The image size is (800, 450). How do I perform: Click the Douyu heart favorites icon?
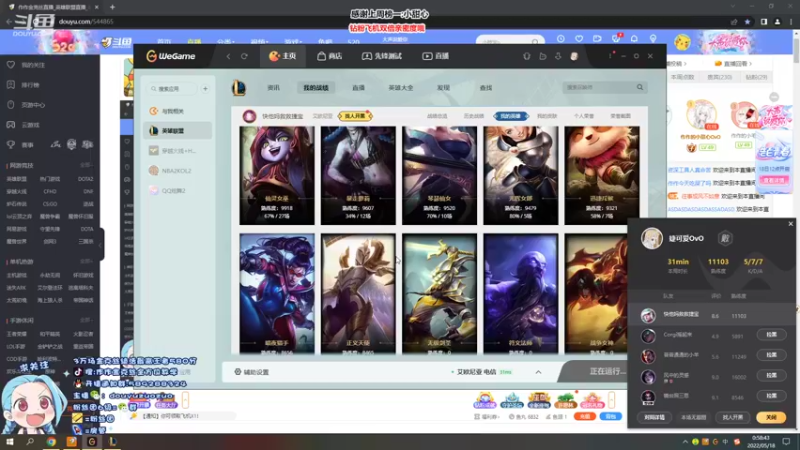tap(579, 39)
